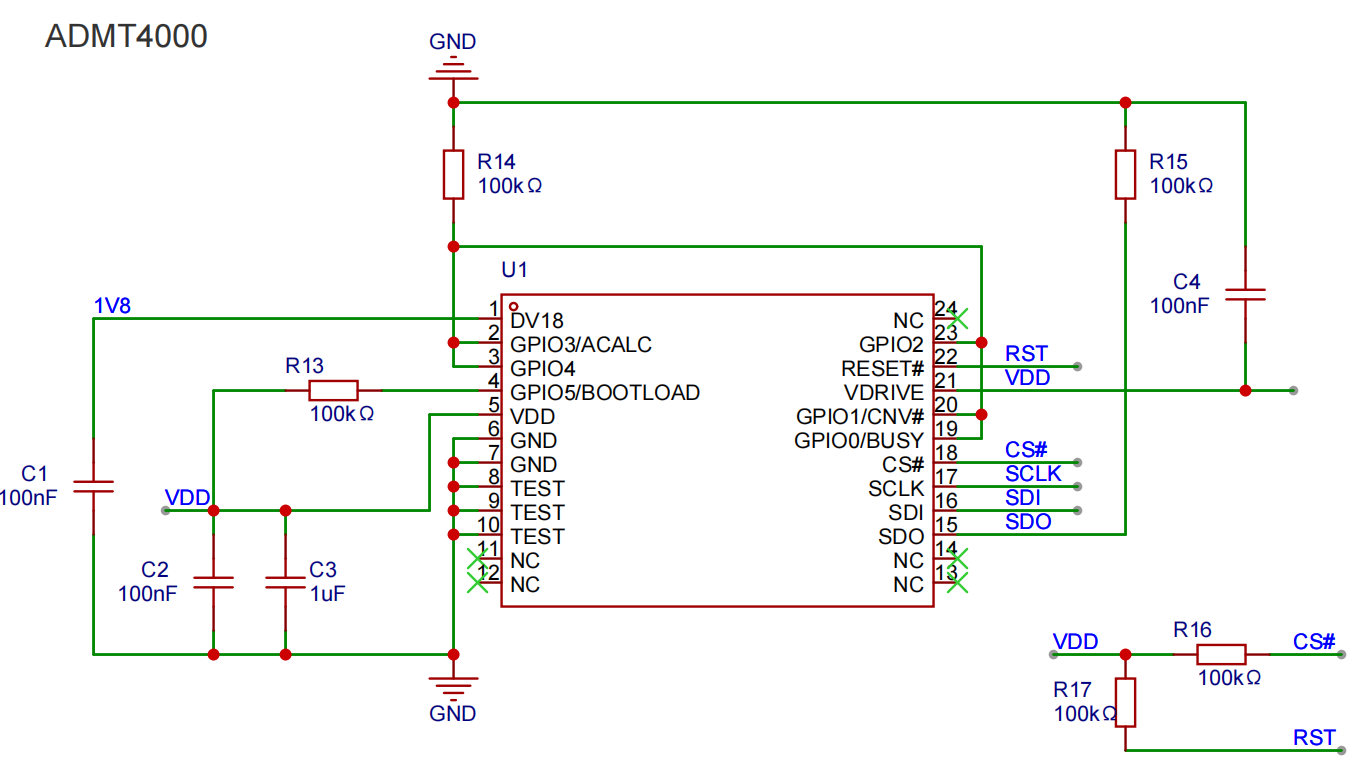Click the C1 designator text
Image resolution: width=1359 pixels, height=782 pixels.
(35, 473)
